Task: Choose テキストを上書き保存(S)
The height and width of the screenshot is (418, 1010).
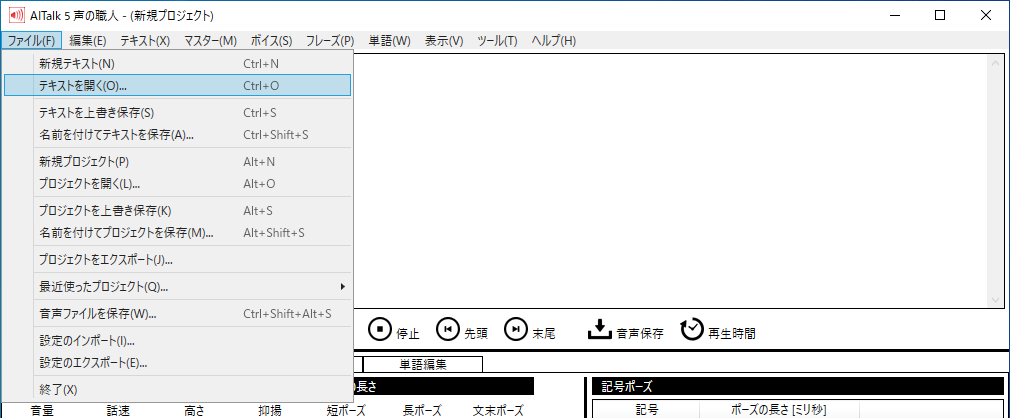Action: (177, 113)
